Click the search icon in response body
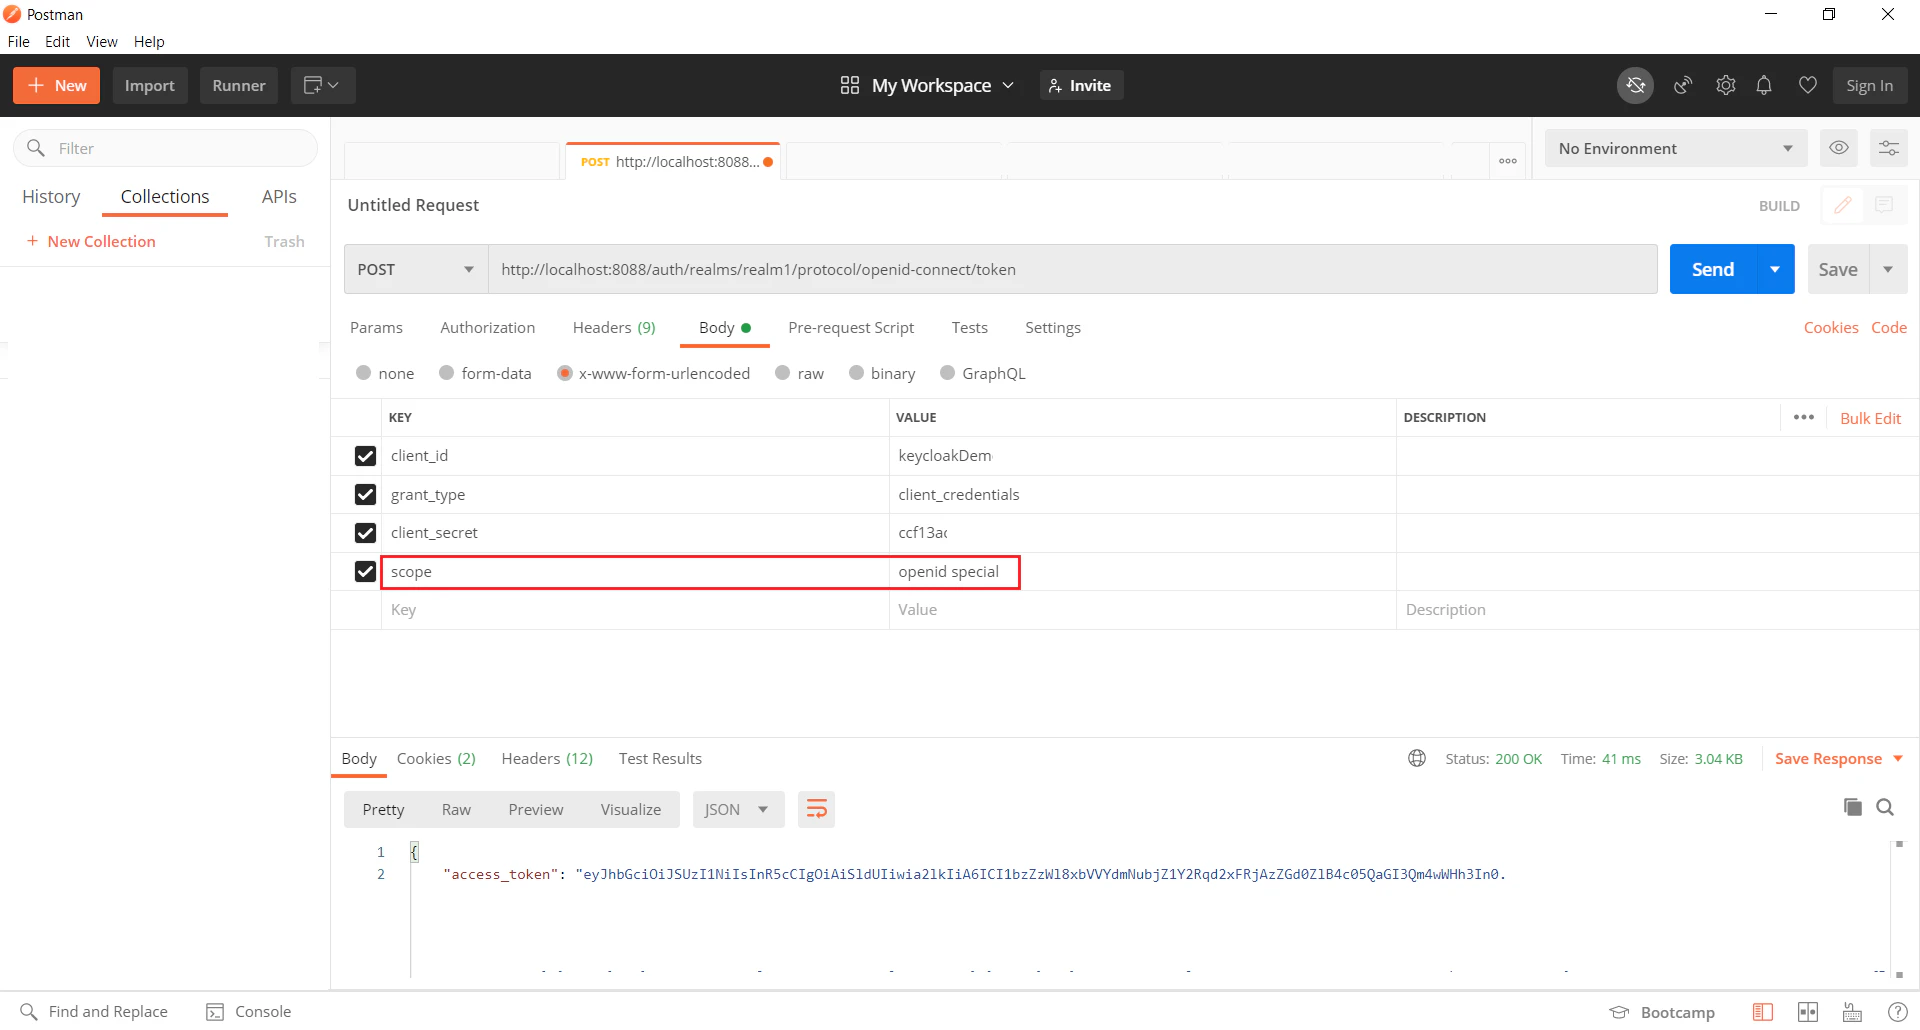This screenshot has height=1030, width=1920. point(1885,807)
